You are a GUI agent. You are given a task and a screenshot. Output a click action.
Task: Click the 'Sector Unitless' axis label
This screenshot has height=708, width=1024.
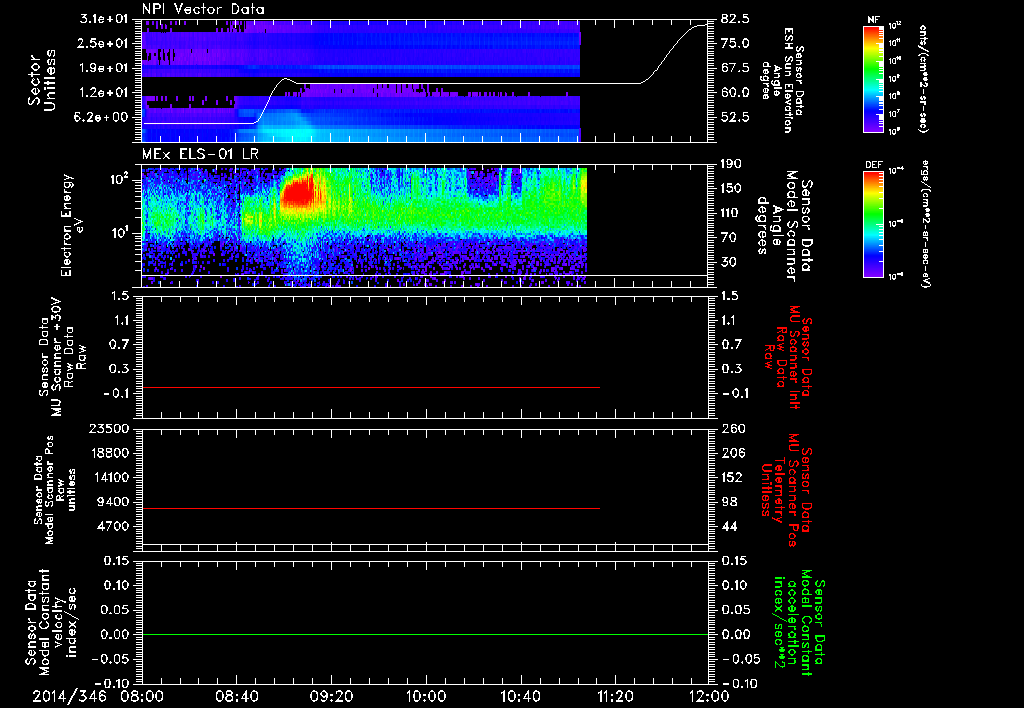41,80
